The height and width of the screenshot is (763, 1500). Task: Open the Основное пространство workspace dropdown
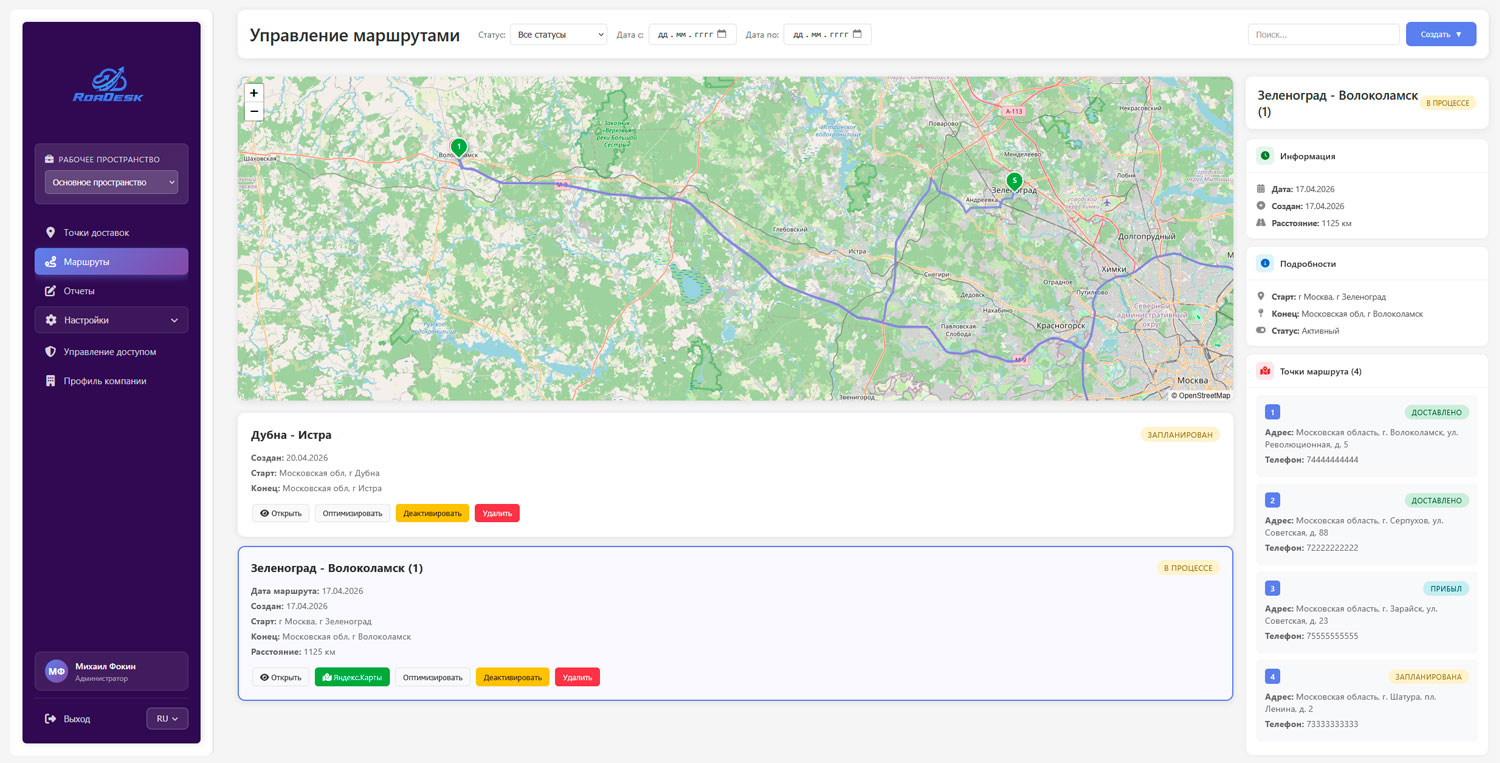click(111, 183)
